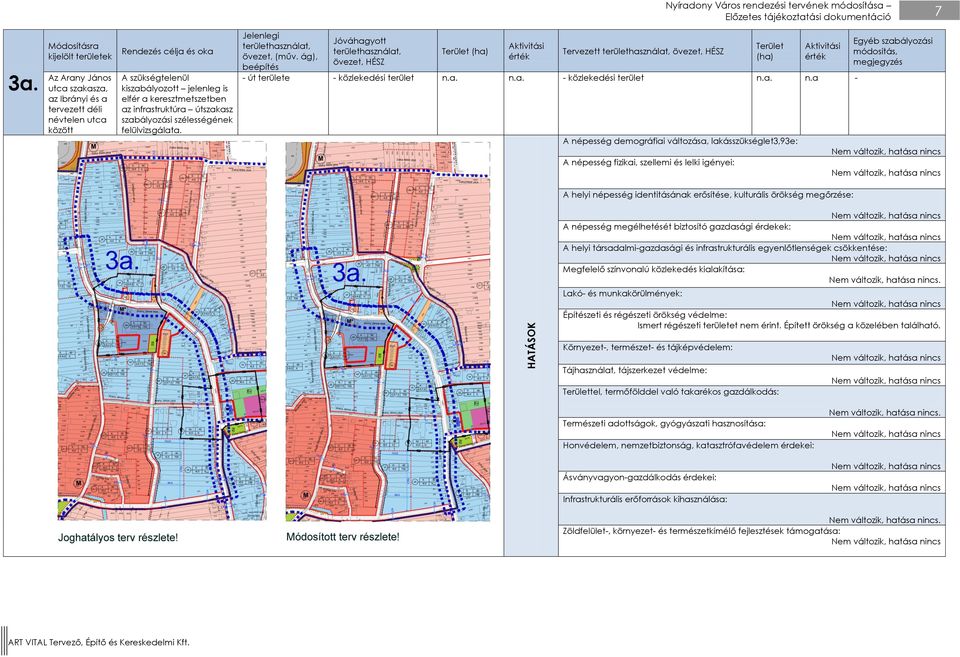
Task: Open the Módosított terv map image
Action: [388, 331]
